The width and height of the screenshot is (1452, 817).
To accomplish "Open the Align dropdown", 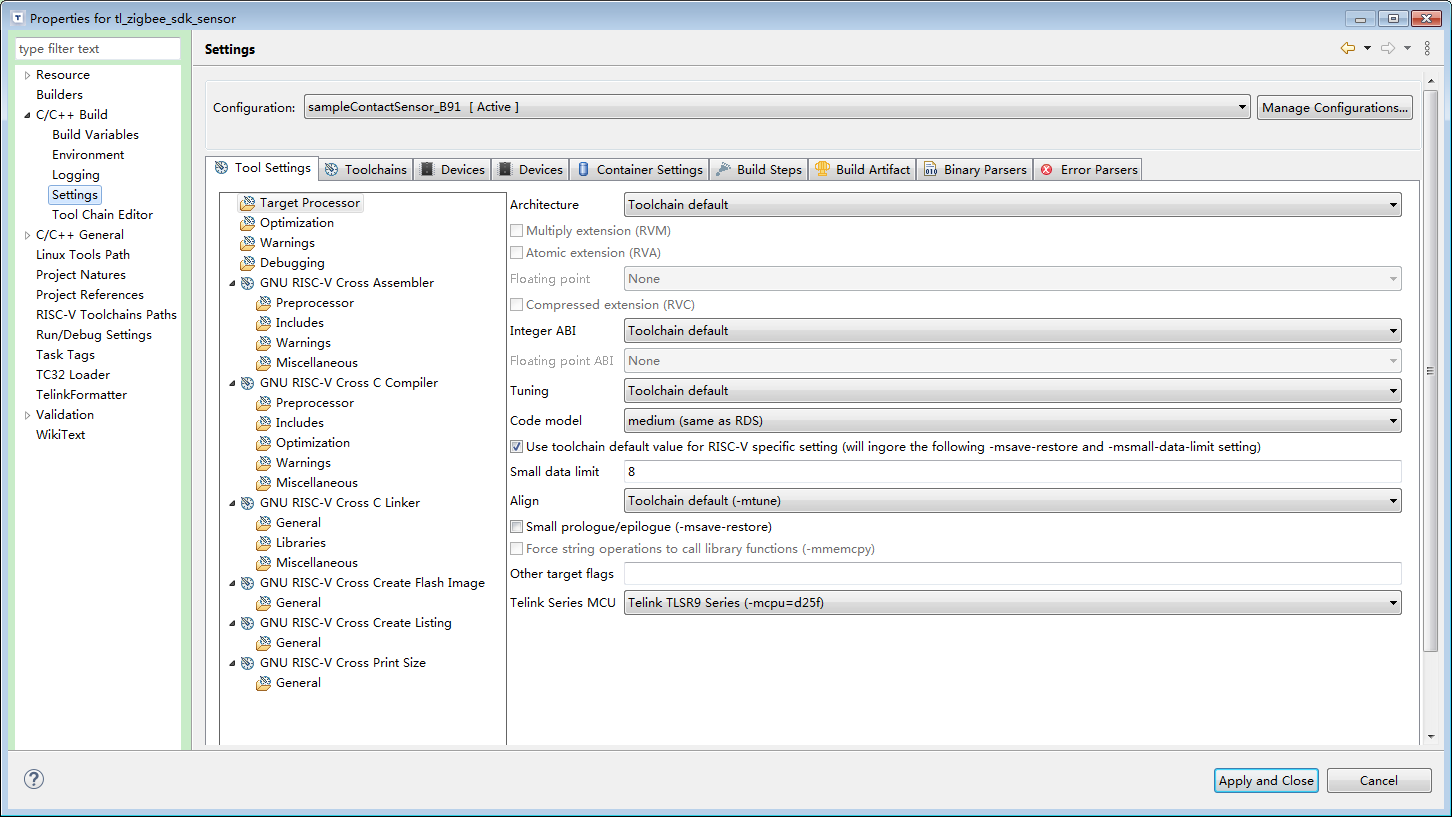I will point(1013,500).
